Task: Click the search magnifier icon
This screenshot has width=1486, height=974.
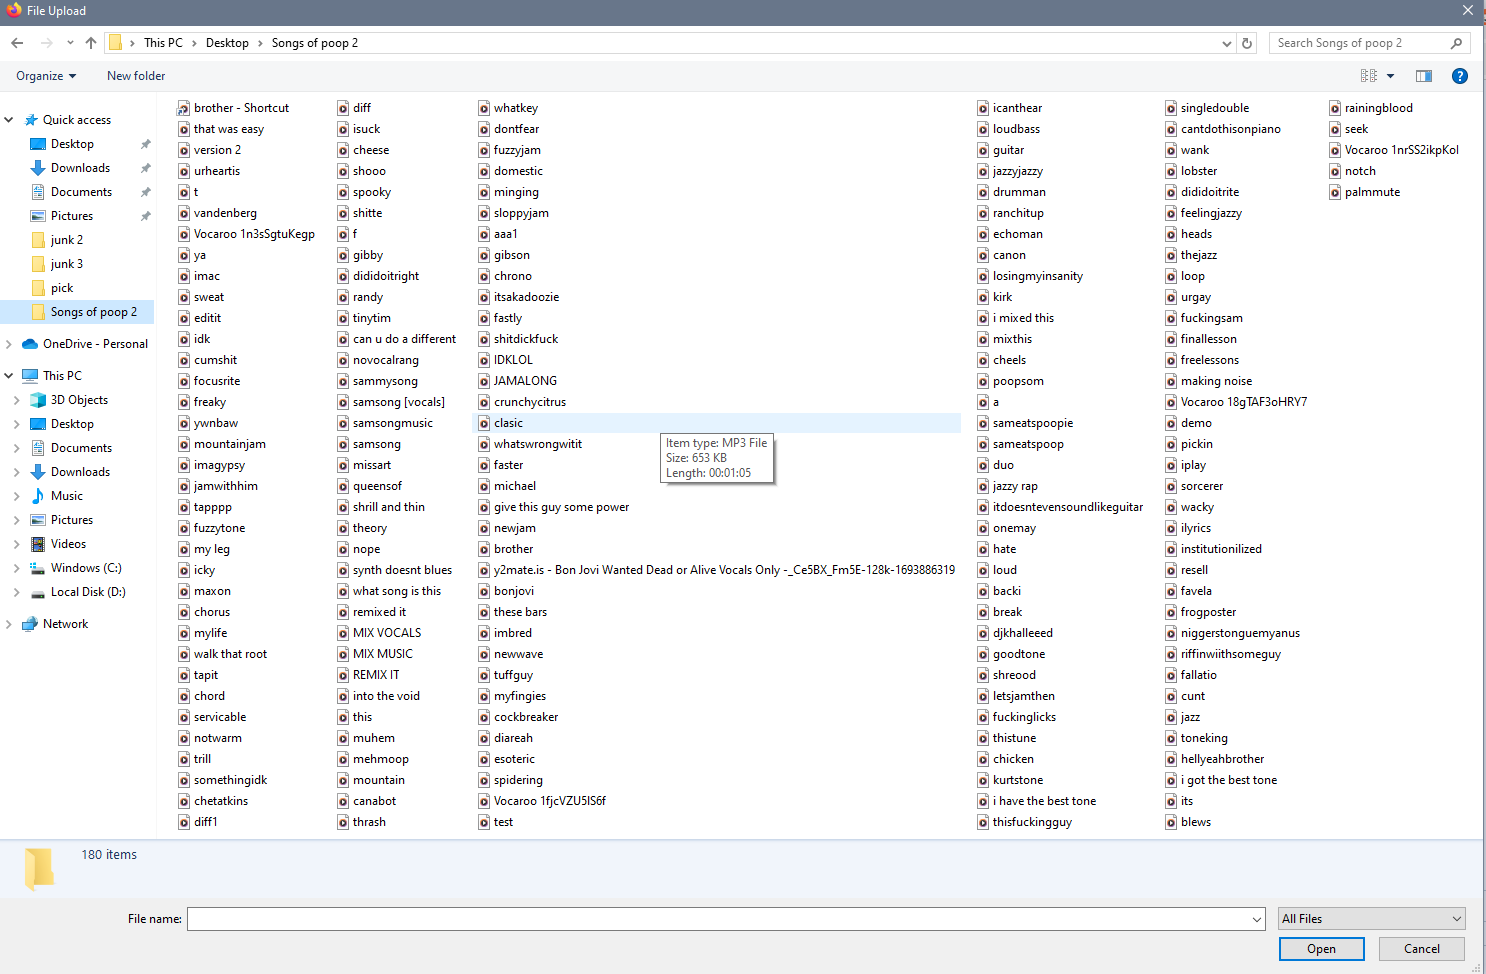Action: click(x=1457, y=43)
